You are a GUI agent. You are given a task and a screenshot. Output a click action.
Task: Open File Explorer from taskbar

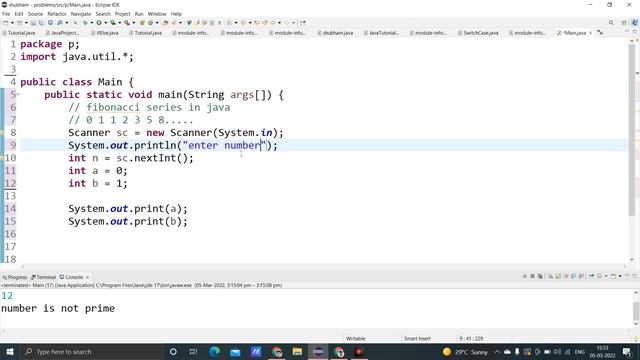point(297,351)
